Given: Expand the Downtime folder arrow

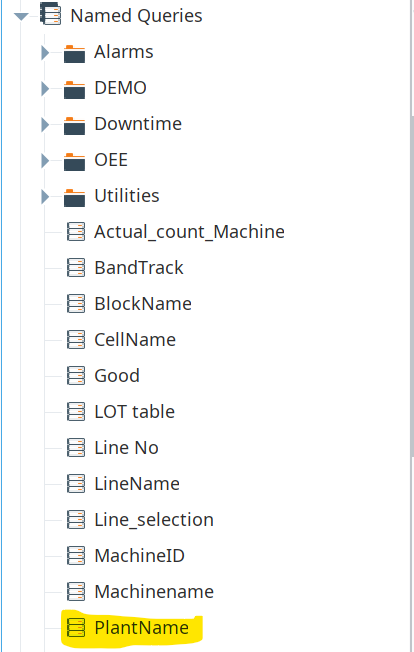Looking at the screenshot, I should coord(45,125).
